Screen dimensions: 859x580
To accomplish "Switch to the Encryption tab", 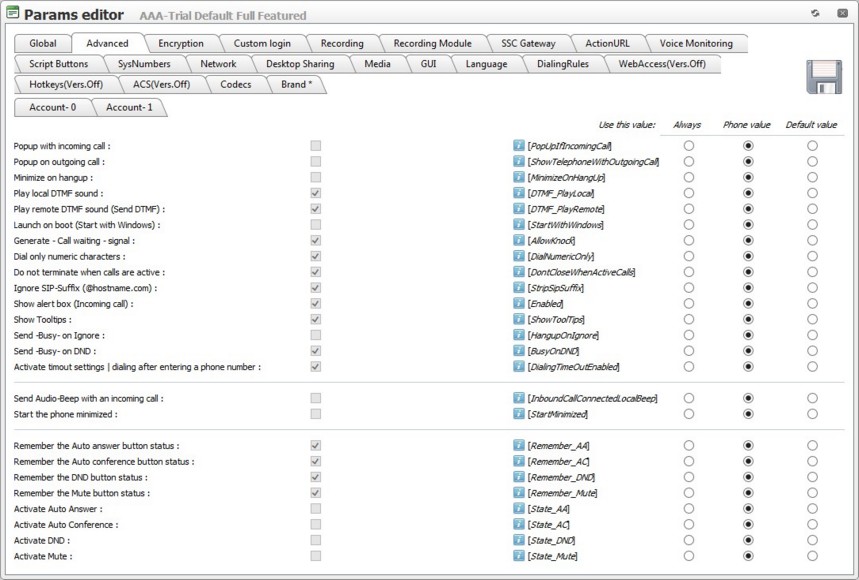I will coord(180,44).
